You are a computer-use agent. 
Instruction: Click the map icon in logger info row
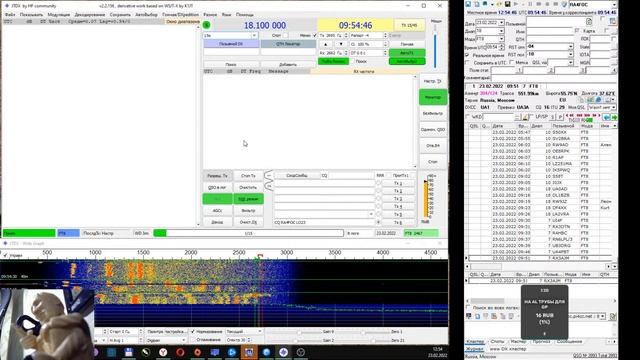590,100
